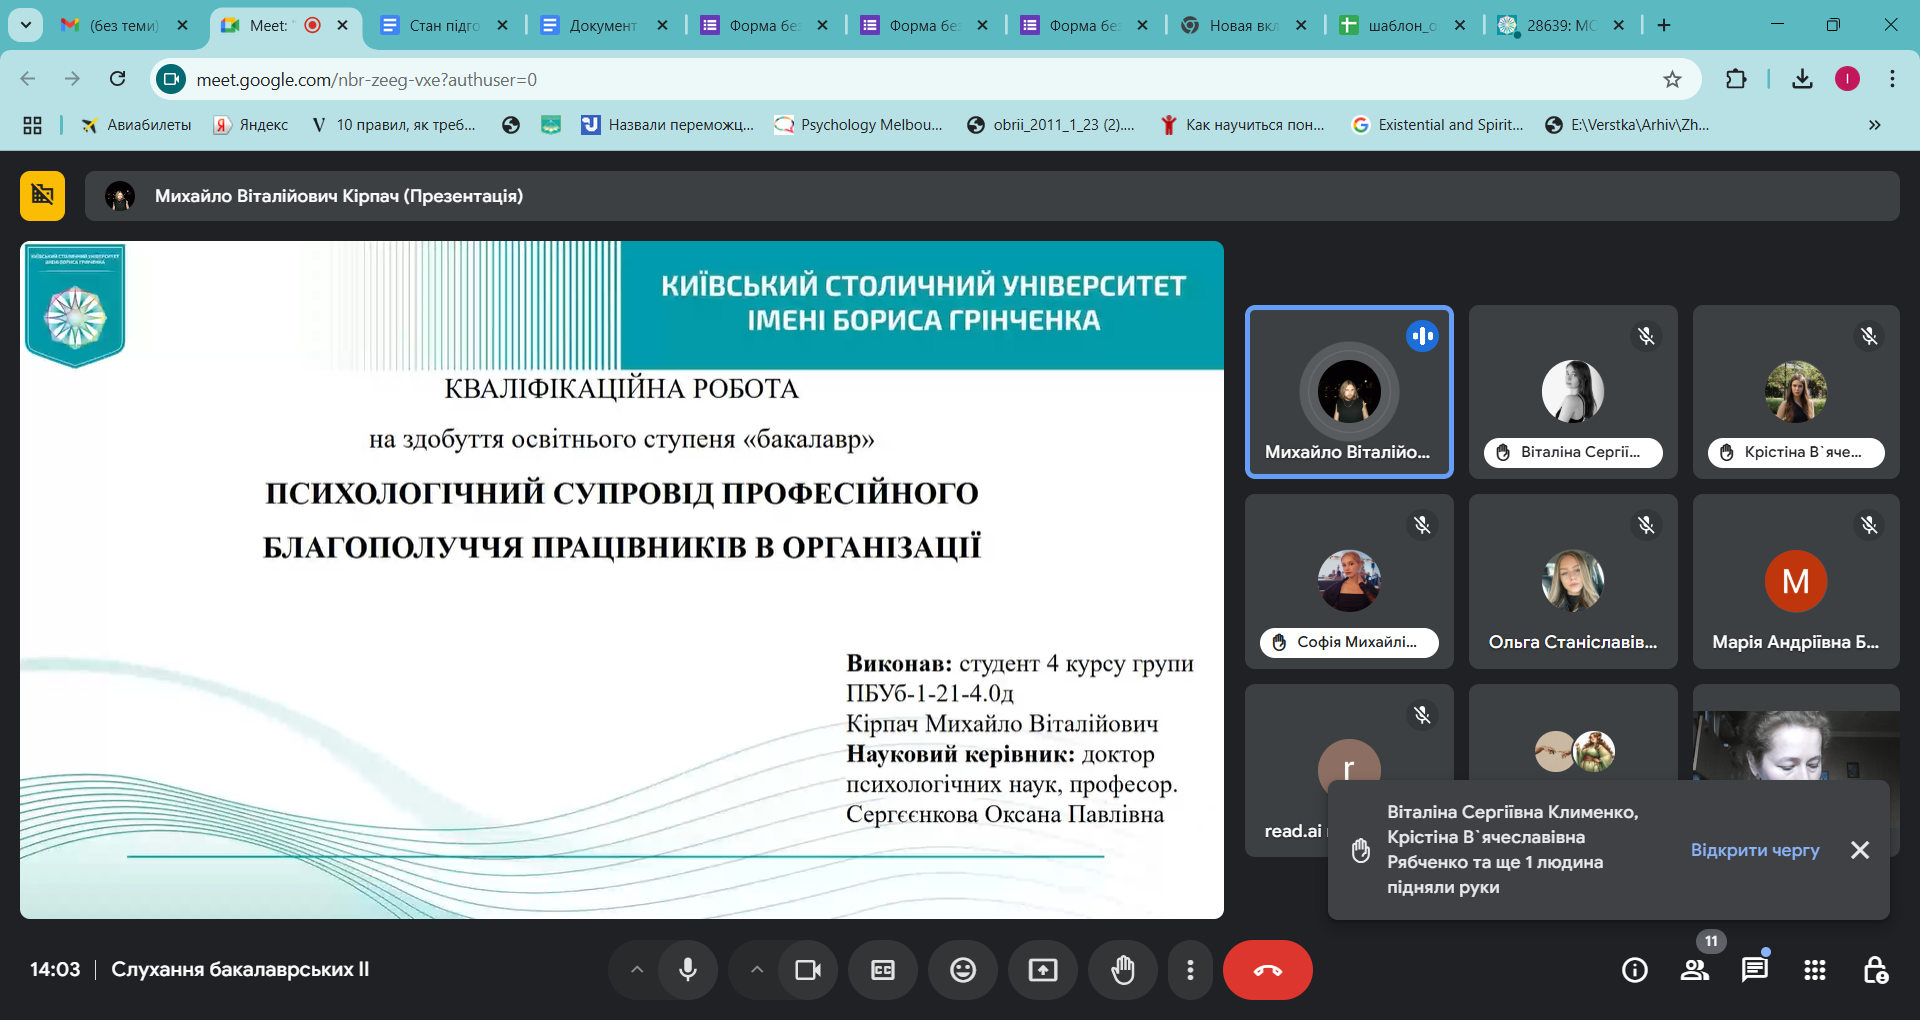Image resolution: width=1920 pixels, height=1020 pixels.
Task: Click the shared presentation slide
Action: coord(622,580)
